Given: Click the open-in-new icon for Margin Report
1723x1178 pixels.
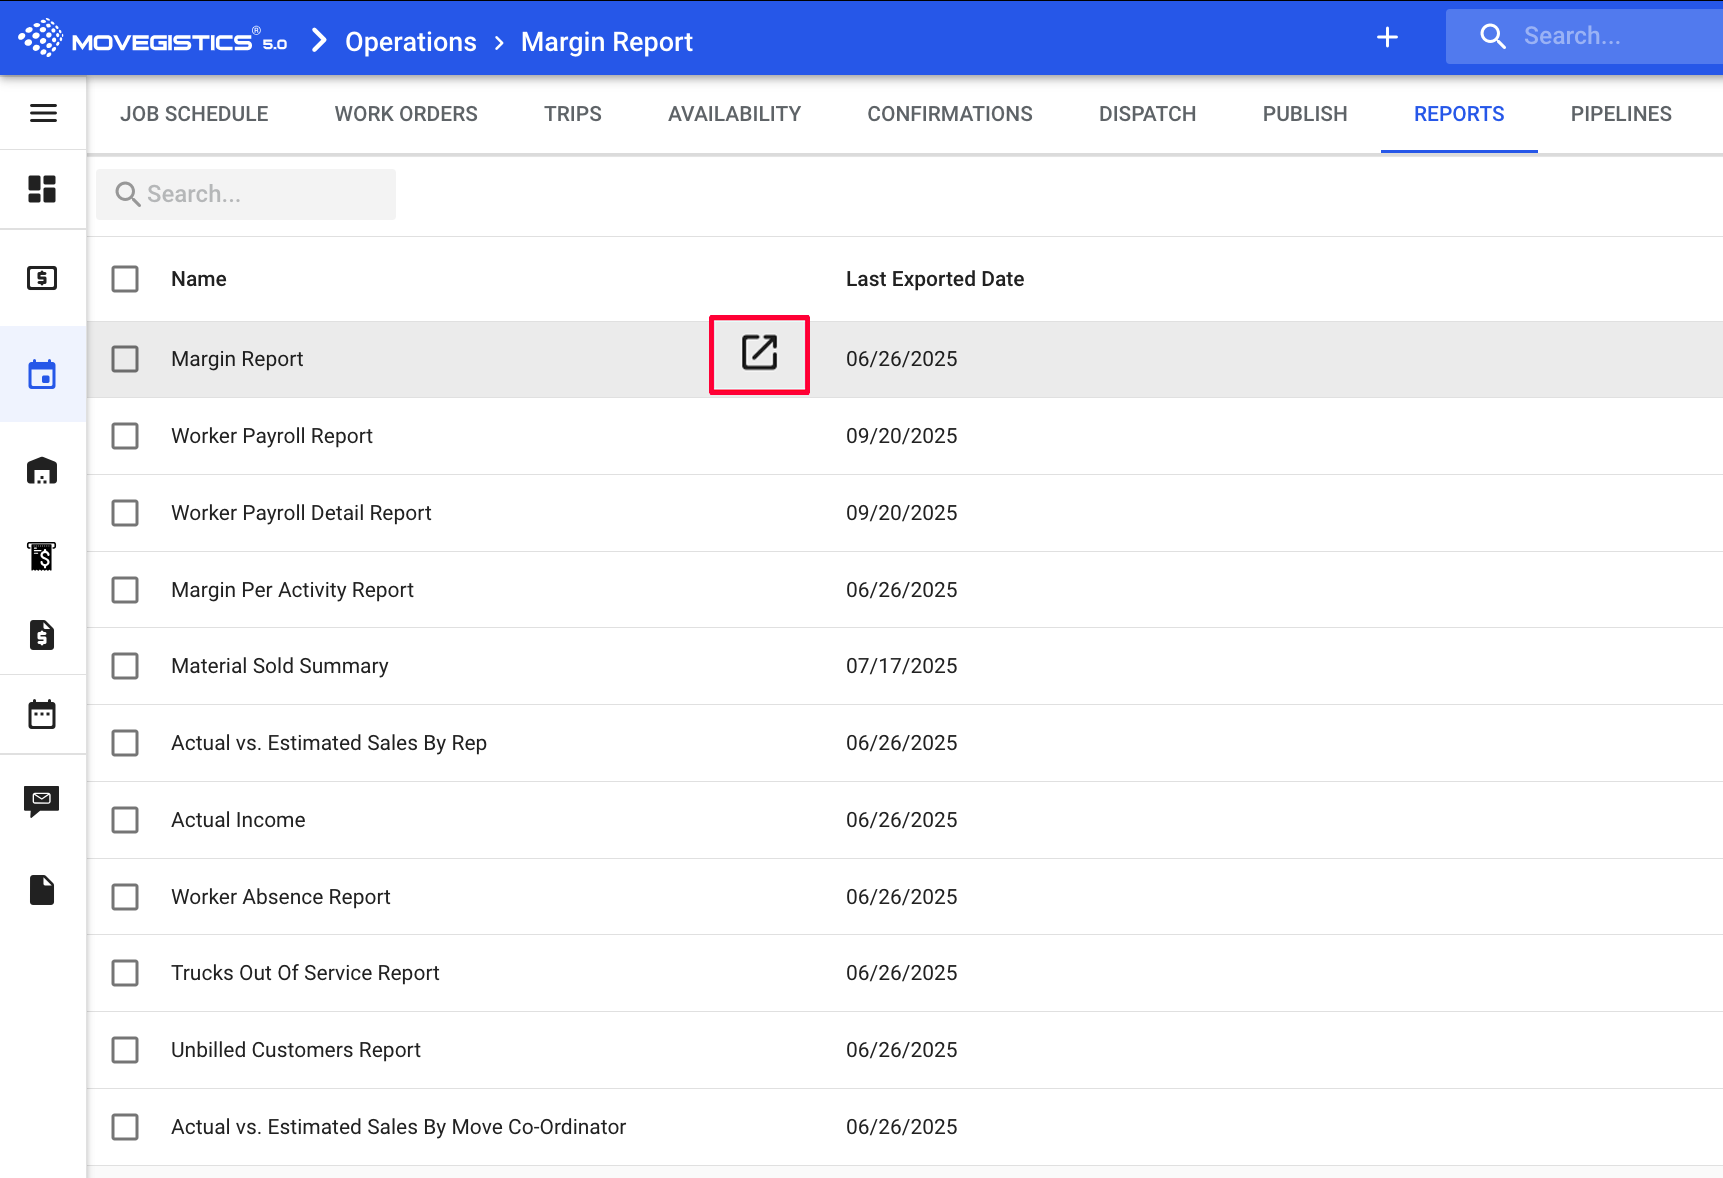Looking at the screenshot, I should point(759,353).
